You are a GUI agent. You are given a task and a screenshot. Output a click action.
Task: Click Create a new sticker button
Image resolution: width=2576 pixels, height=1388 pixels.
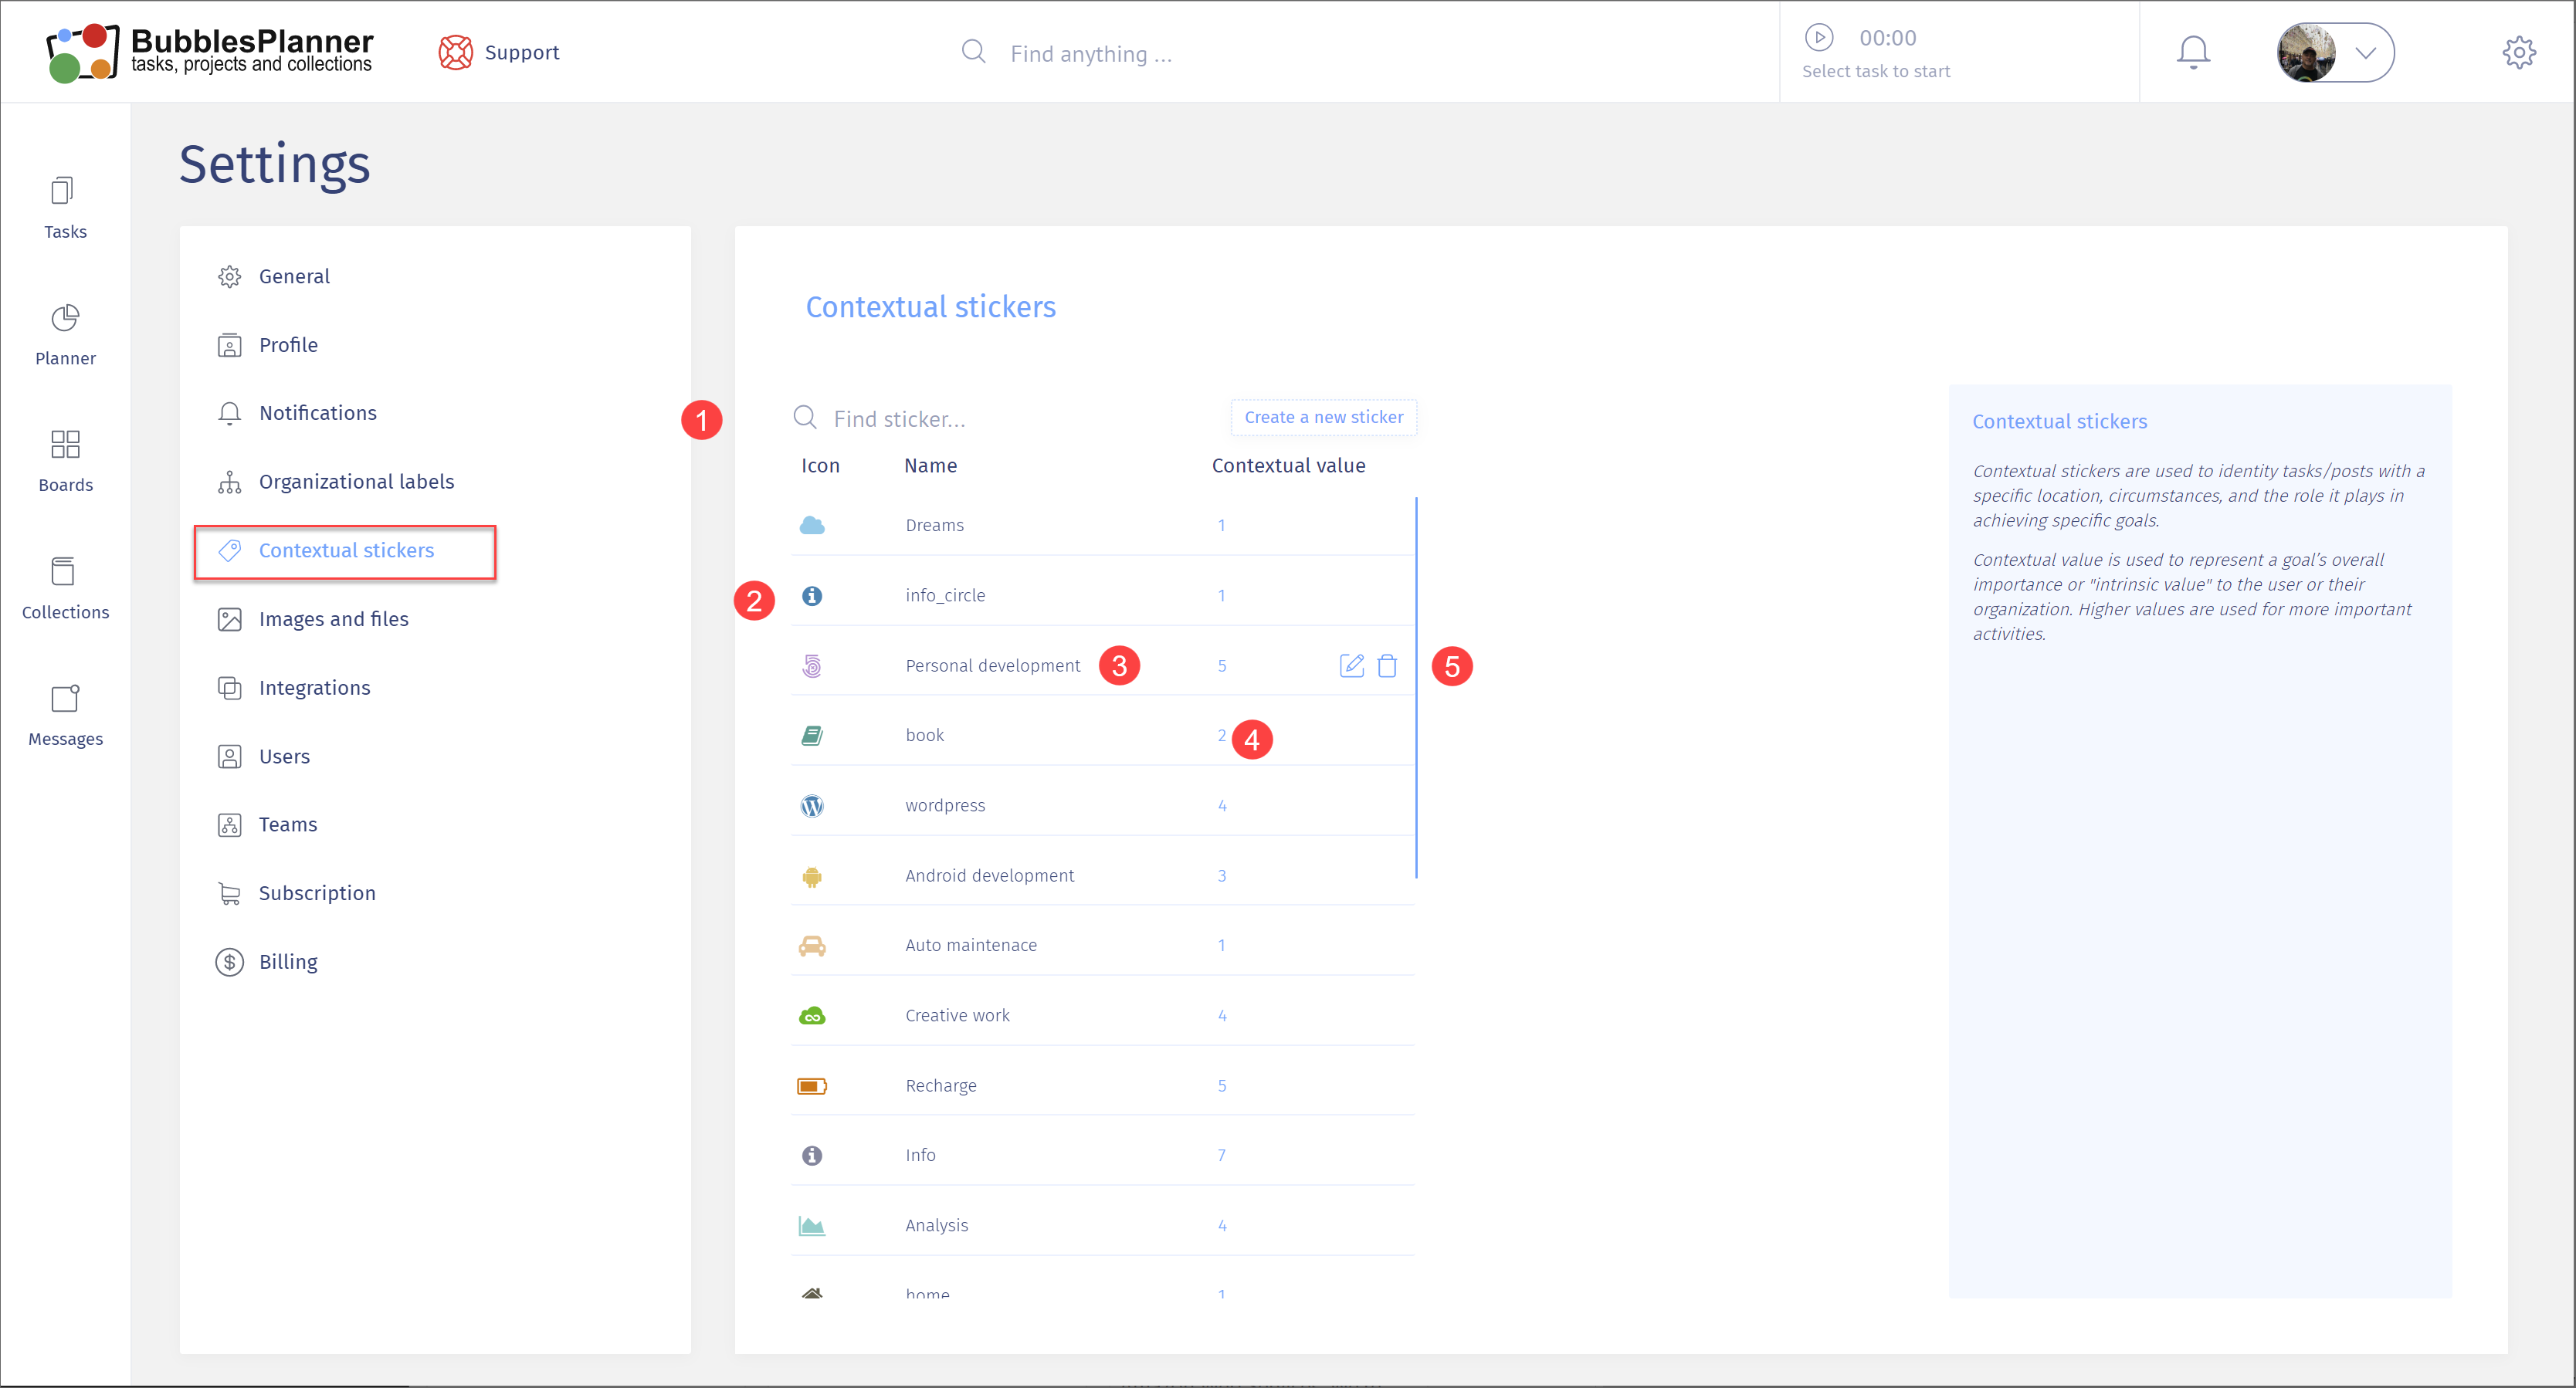pyautogui.click(x=1323, y=417)
